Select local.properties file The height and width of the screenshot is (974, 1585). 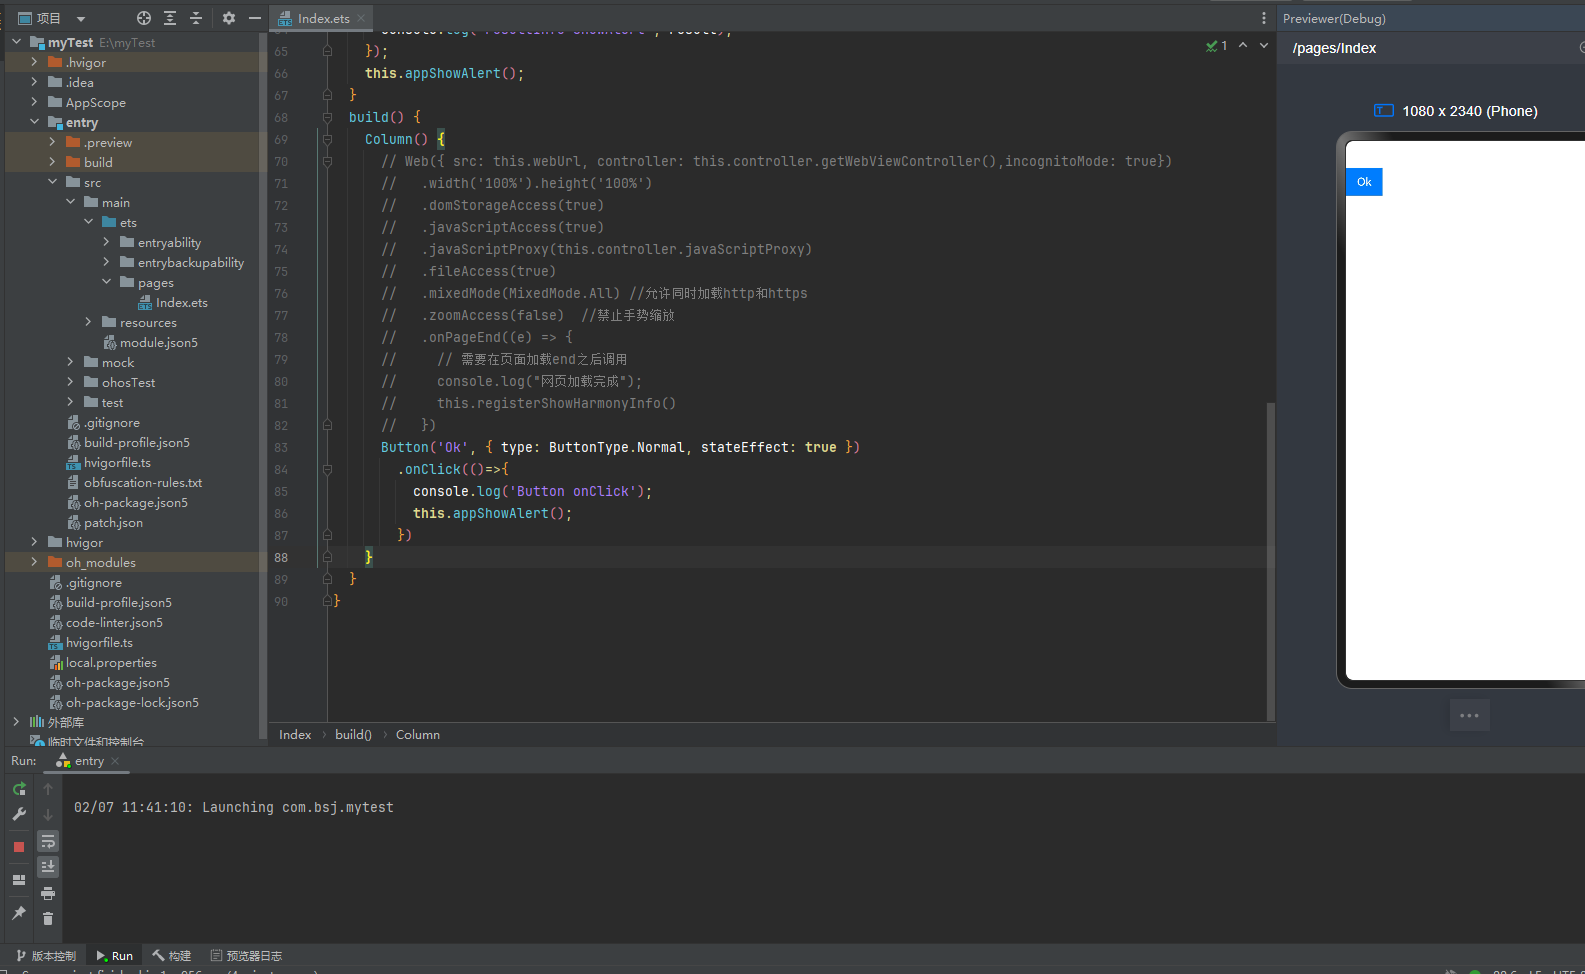coord(102,662)
